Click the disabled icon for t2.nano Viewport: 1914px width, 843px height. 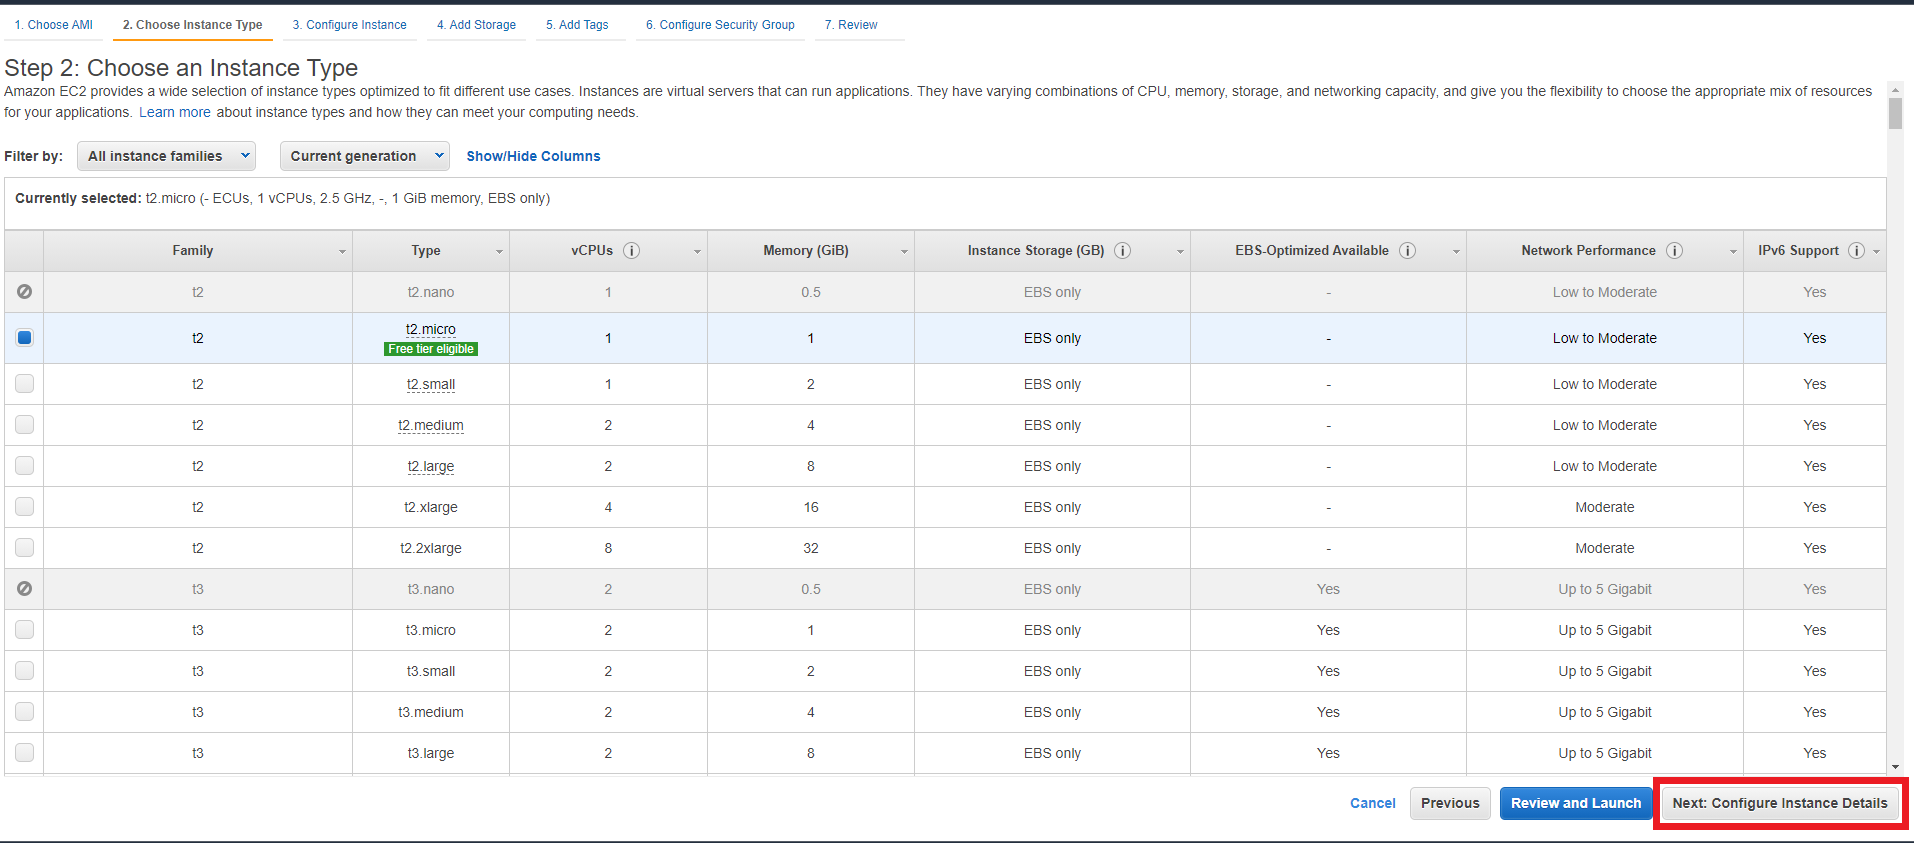coord(25,291)
